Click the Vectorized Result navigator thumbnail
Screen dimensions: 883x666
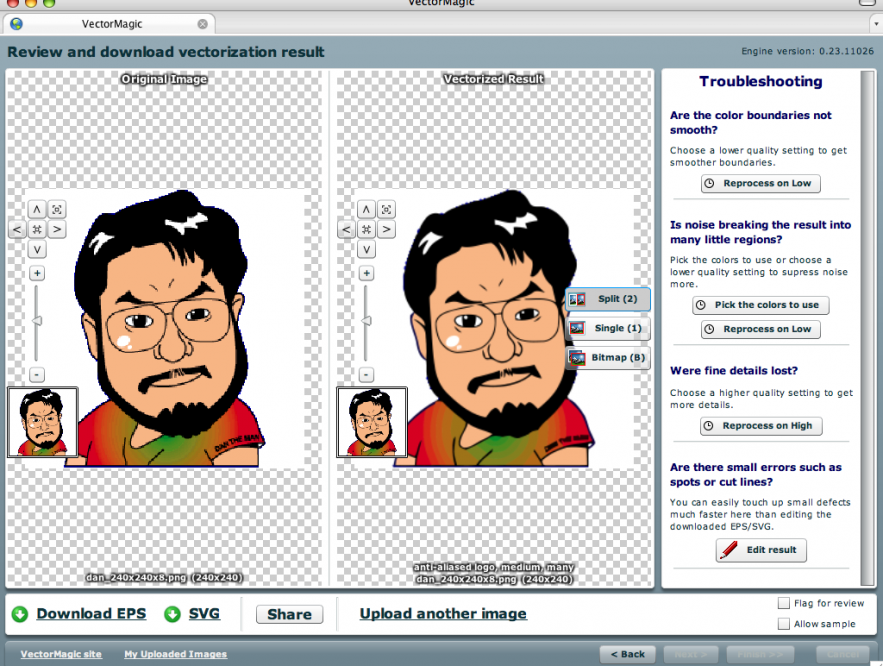click(372, 422)
